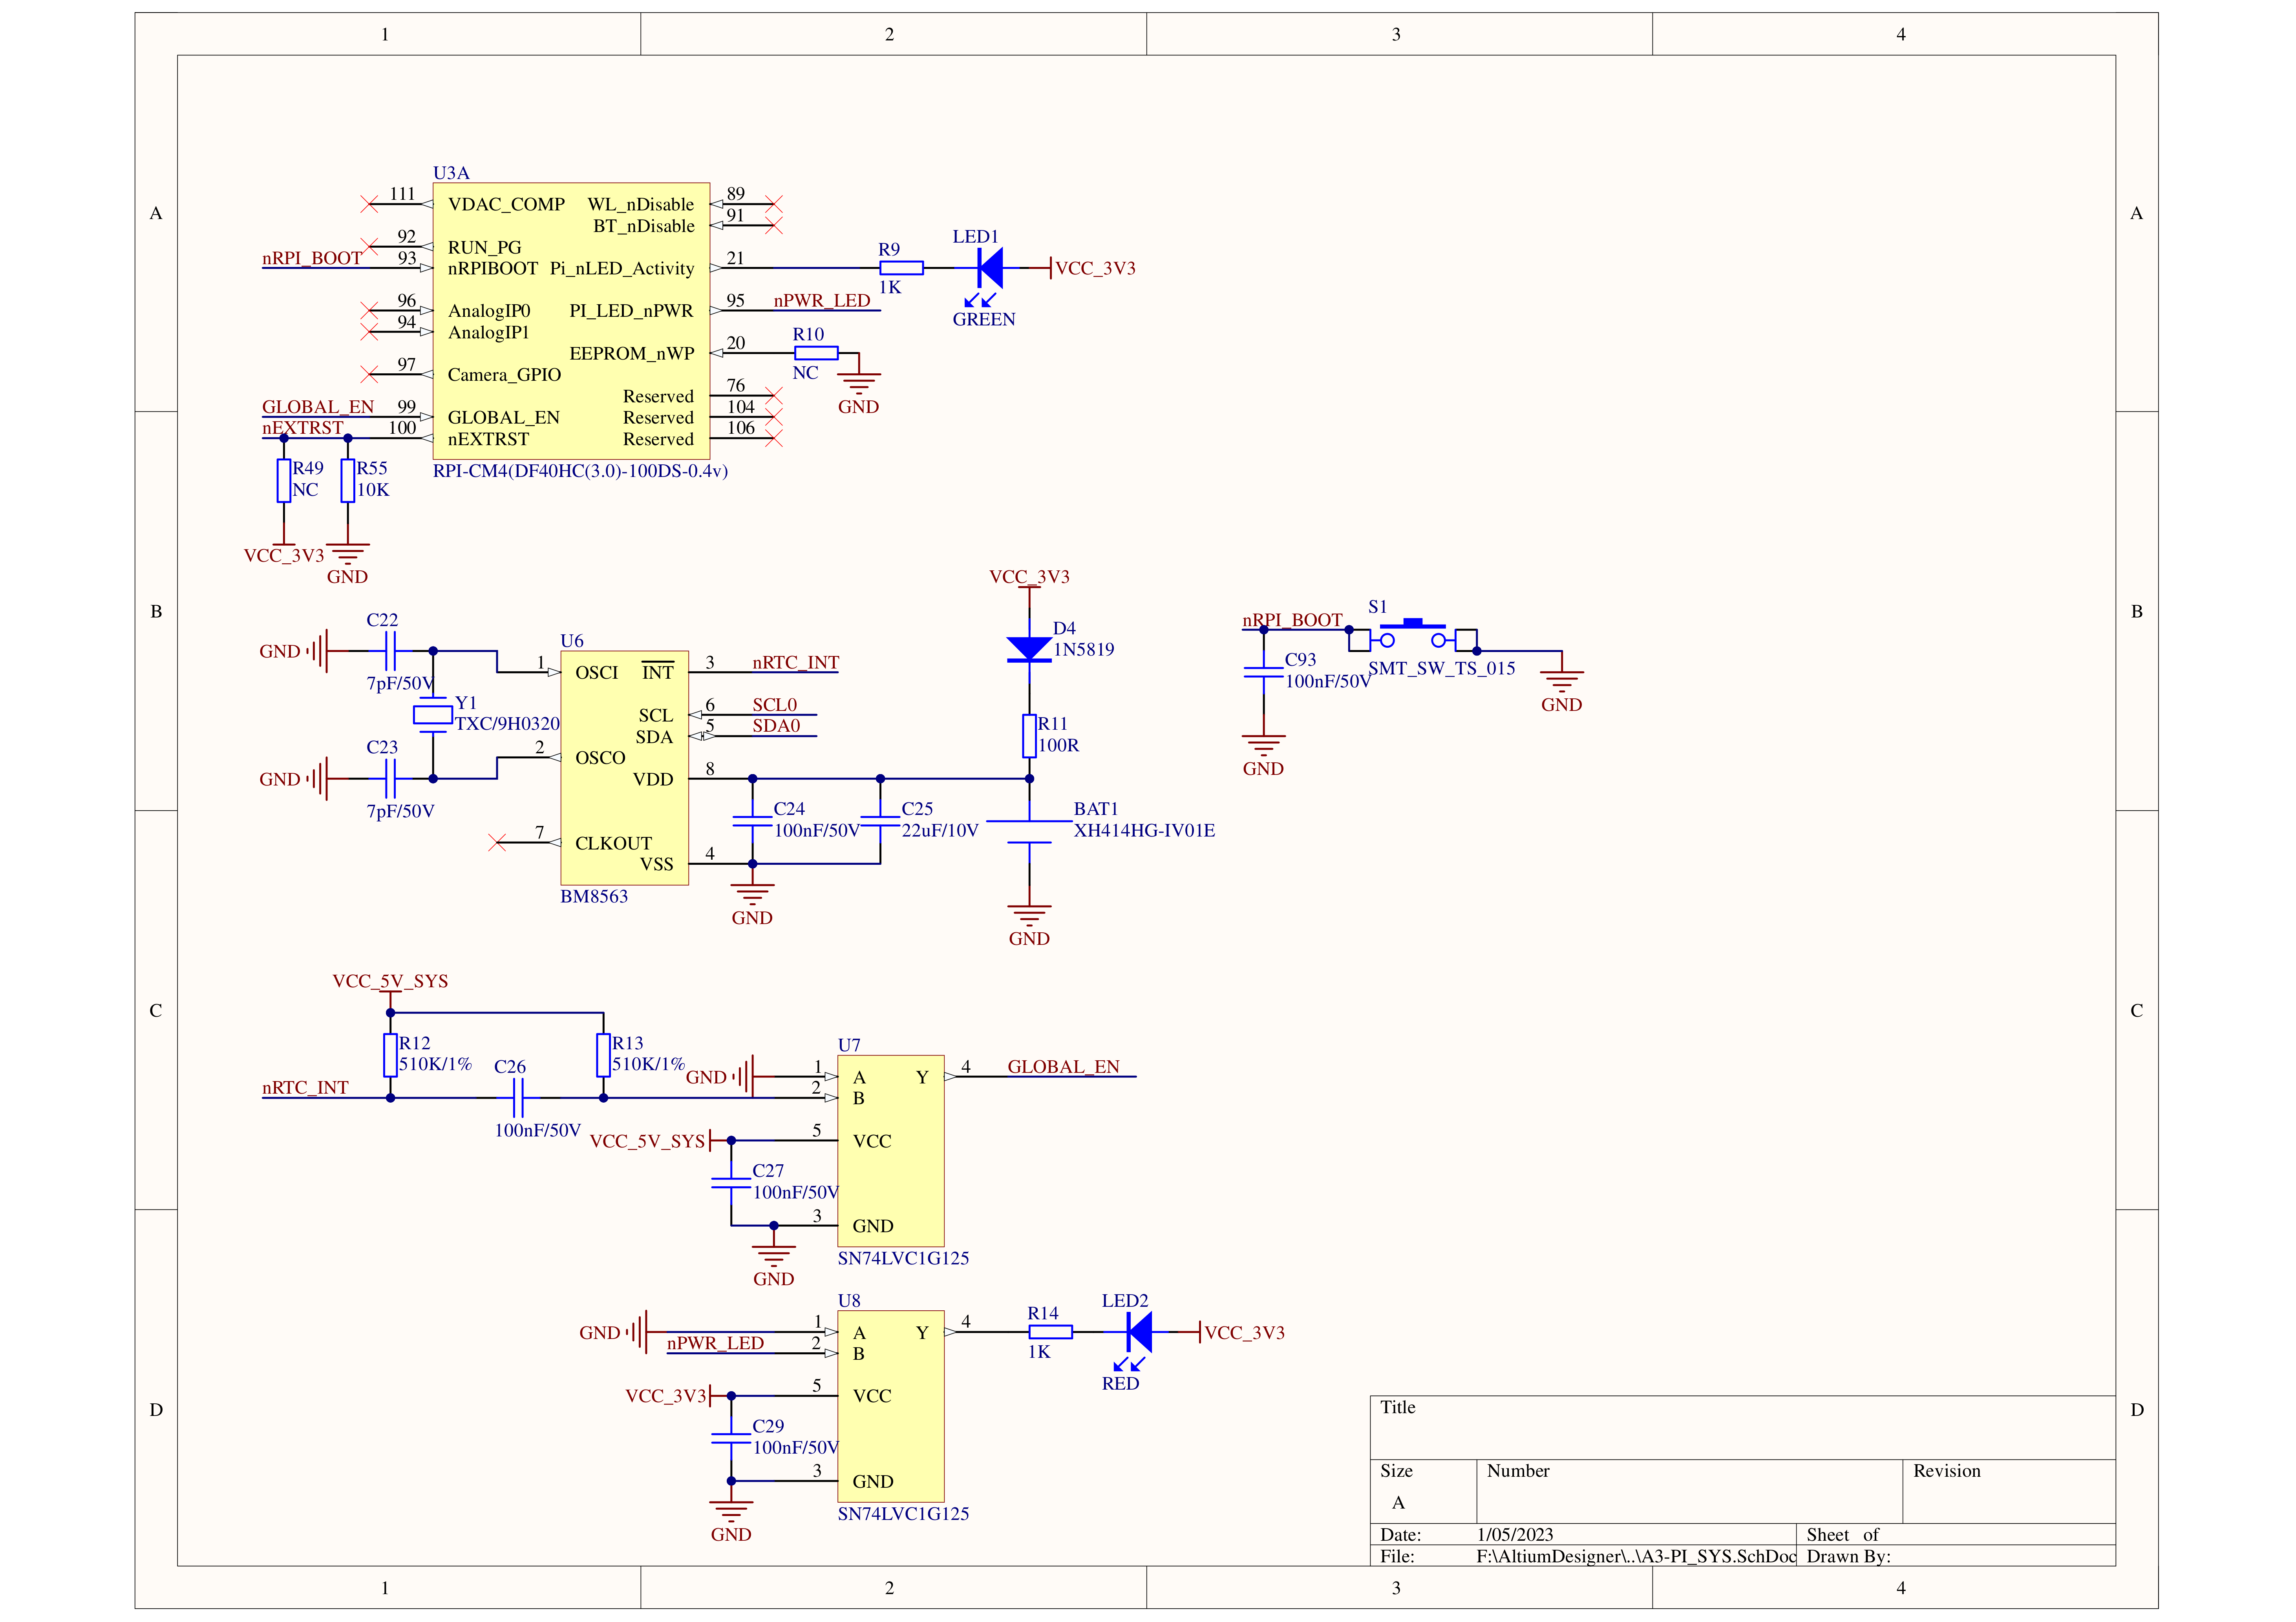
Task: Click the Drawn By field in title block
Action: coord(1956,1556)
